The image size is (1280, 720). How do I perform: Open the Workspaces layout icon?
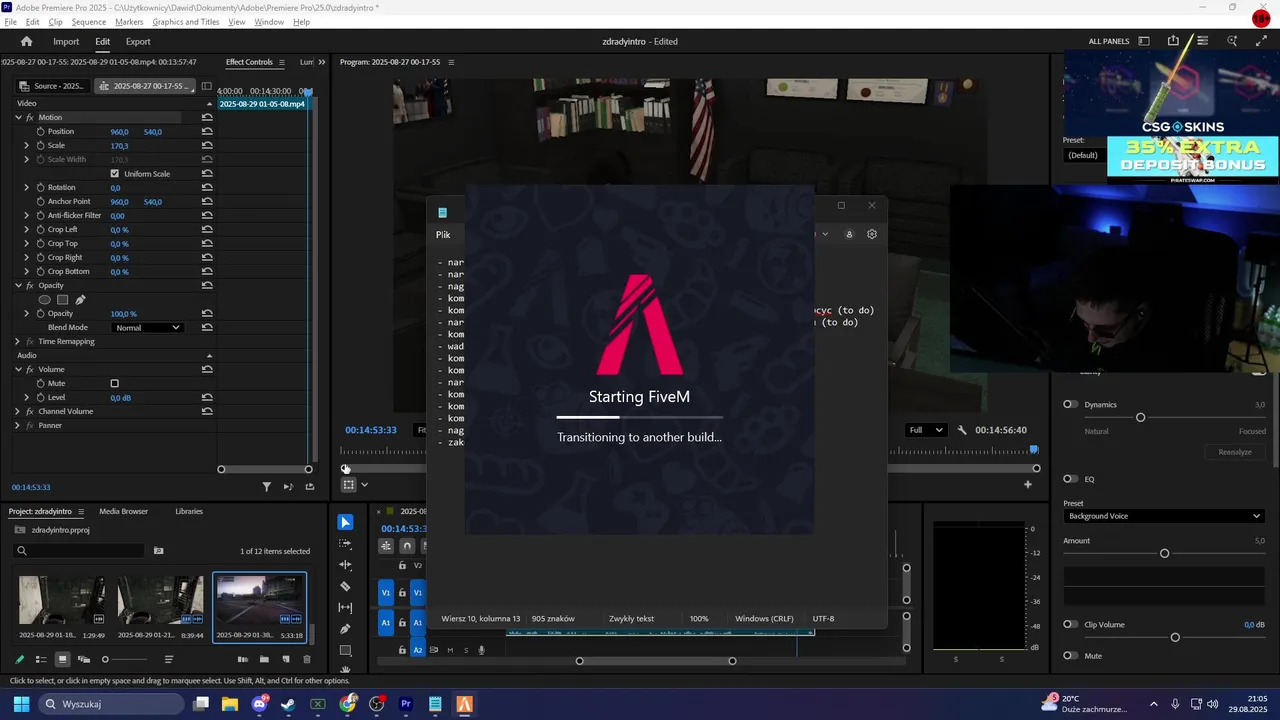(x=1144, y=41)
